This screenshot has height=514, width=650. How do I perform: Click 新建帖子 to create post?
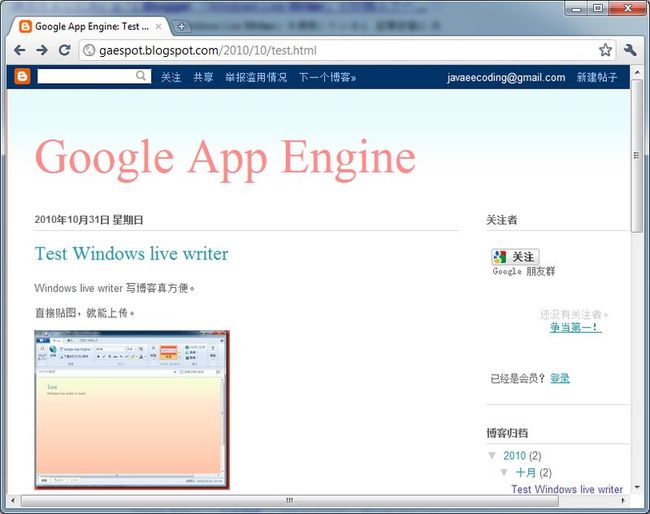(597, 78)
